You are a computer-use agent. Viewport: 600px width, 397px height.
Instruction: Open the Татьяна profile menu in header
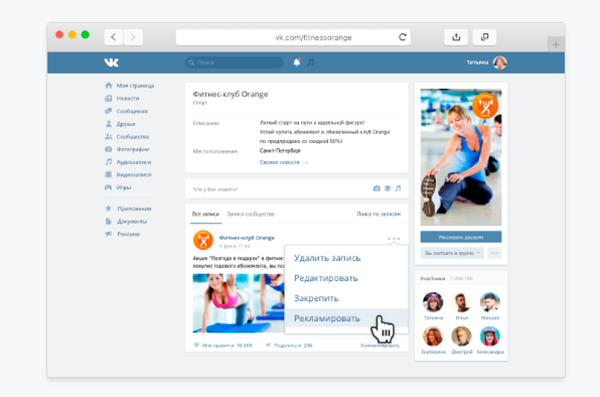click(487, 62)
